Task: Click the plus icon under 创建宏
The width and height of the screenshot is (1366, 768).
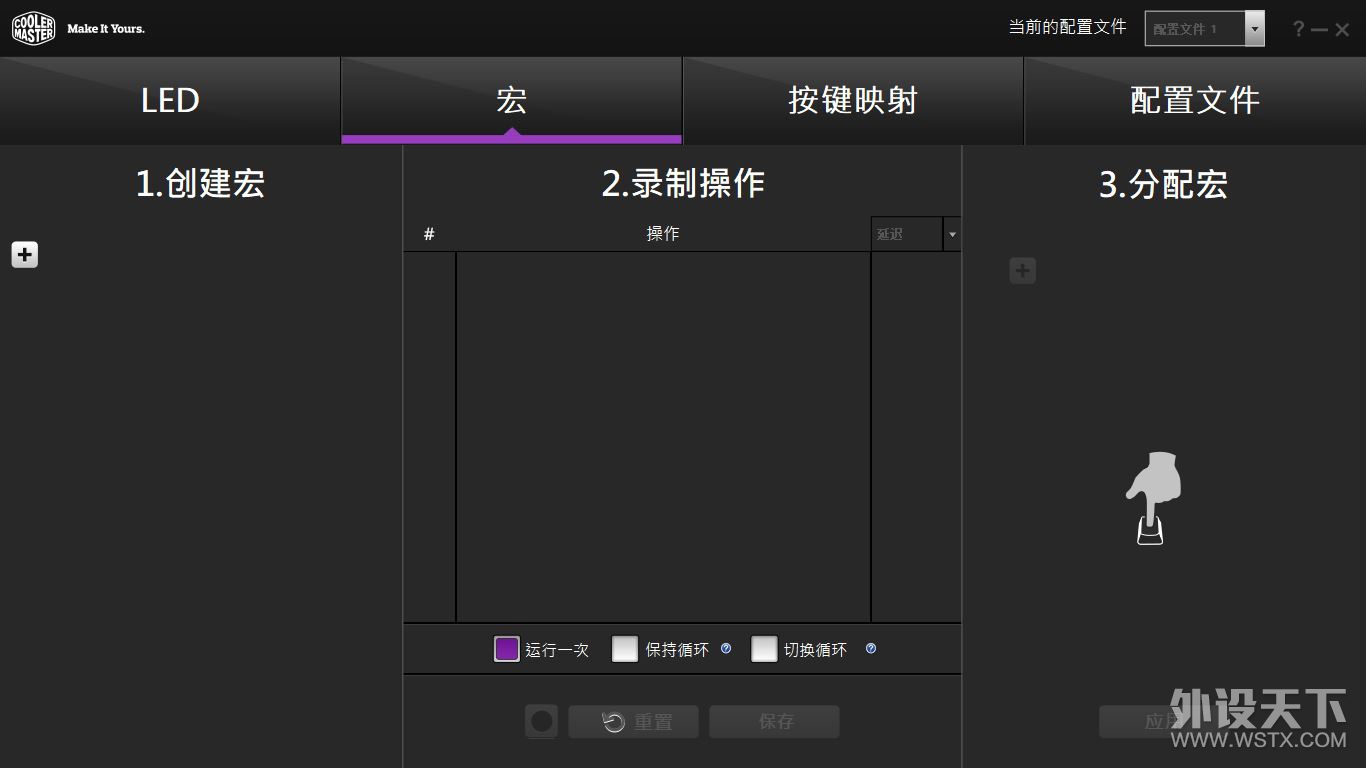Action: (x=25, y=255)
